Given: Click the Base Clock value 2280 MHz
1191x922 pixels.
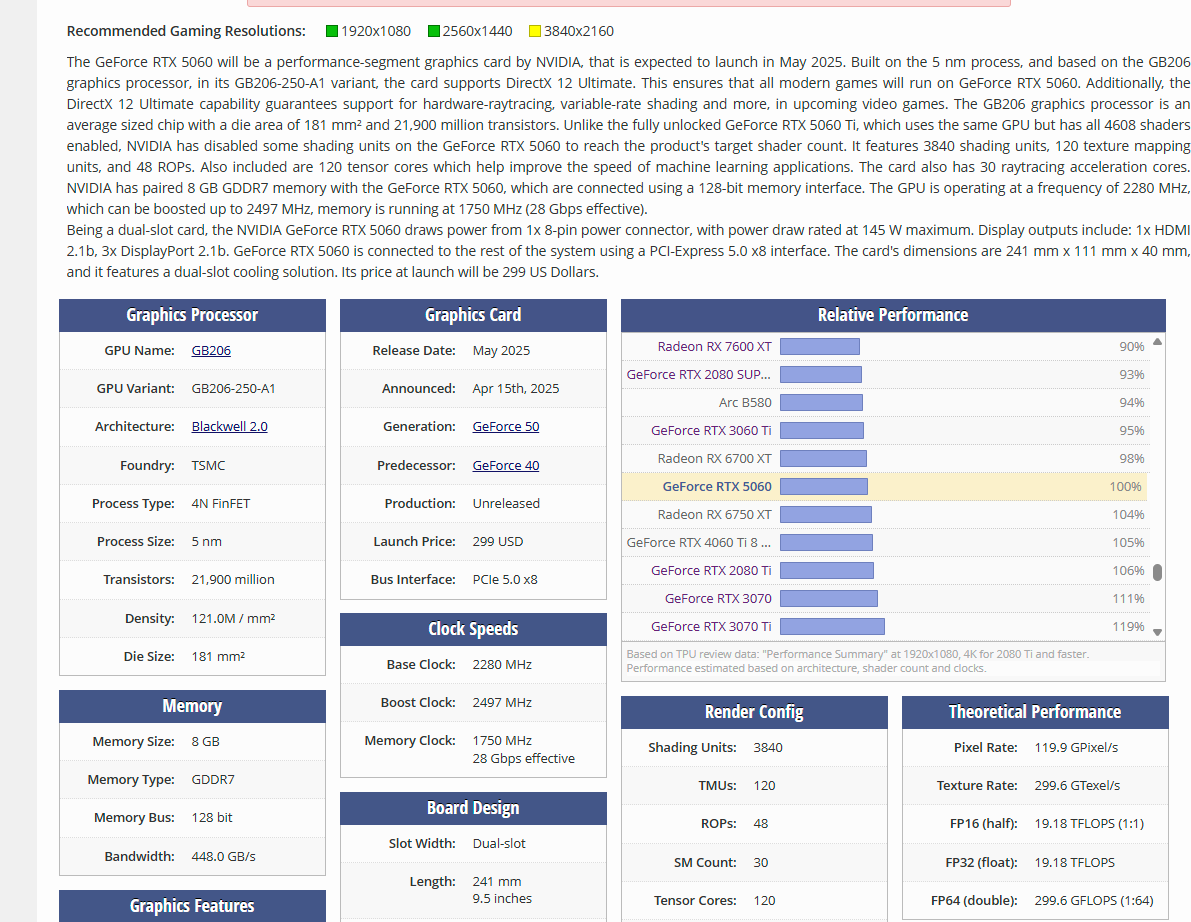Looking at the screenshot, I should pyautogui.click(x=502, y=664).
